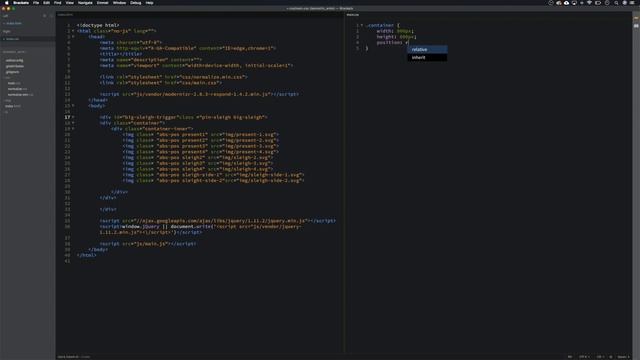Open the Extension Manager icon
Screen dimensions: 640x360
pyautogui.click(x=636, y=26)
